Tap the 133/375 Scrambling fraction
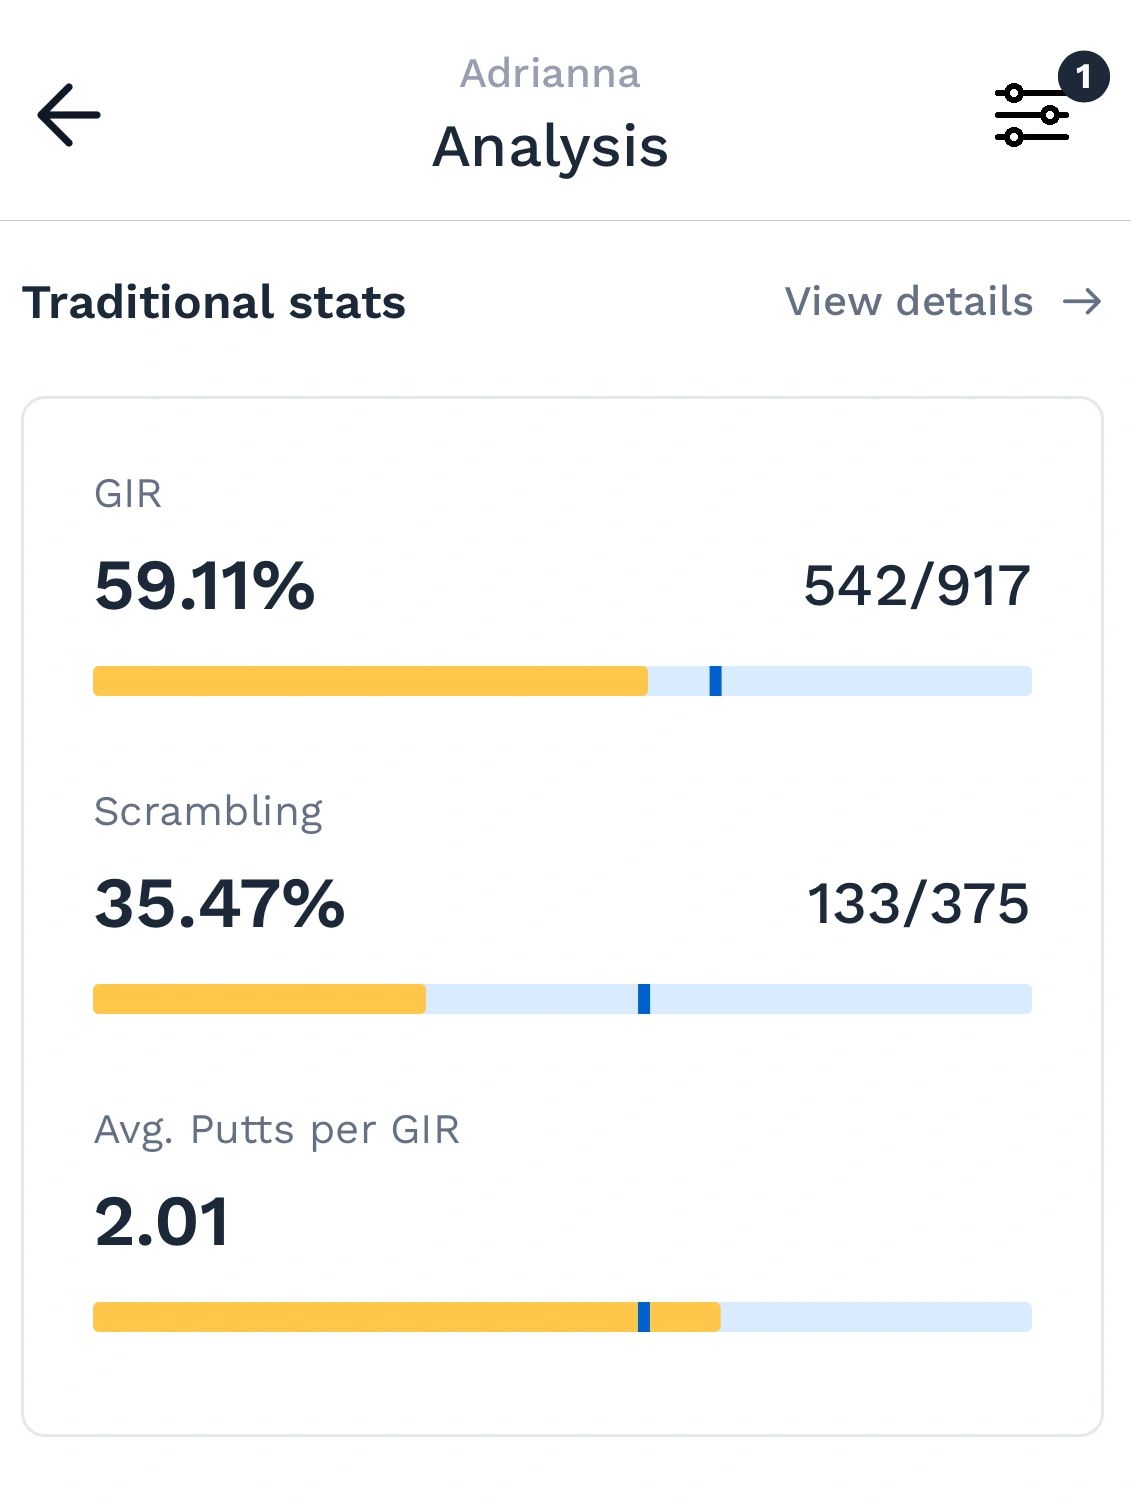The width and height of the screenshot is (1131, 1508). (x=917, y=903)
